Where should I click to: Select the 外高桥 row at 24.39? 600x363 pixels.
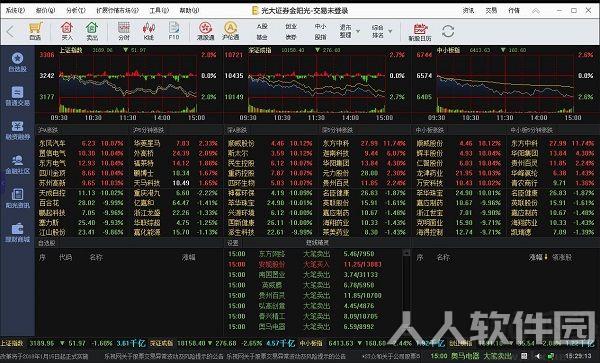176,153
